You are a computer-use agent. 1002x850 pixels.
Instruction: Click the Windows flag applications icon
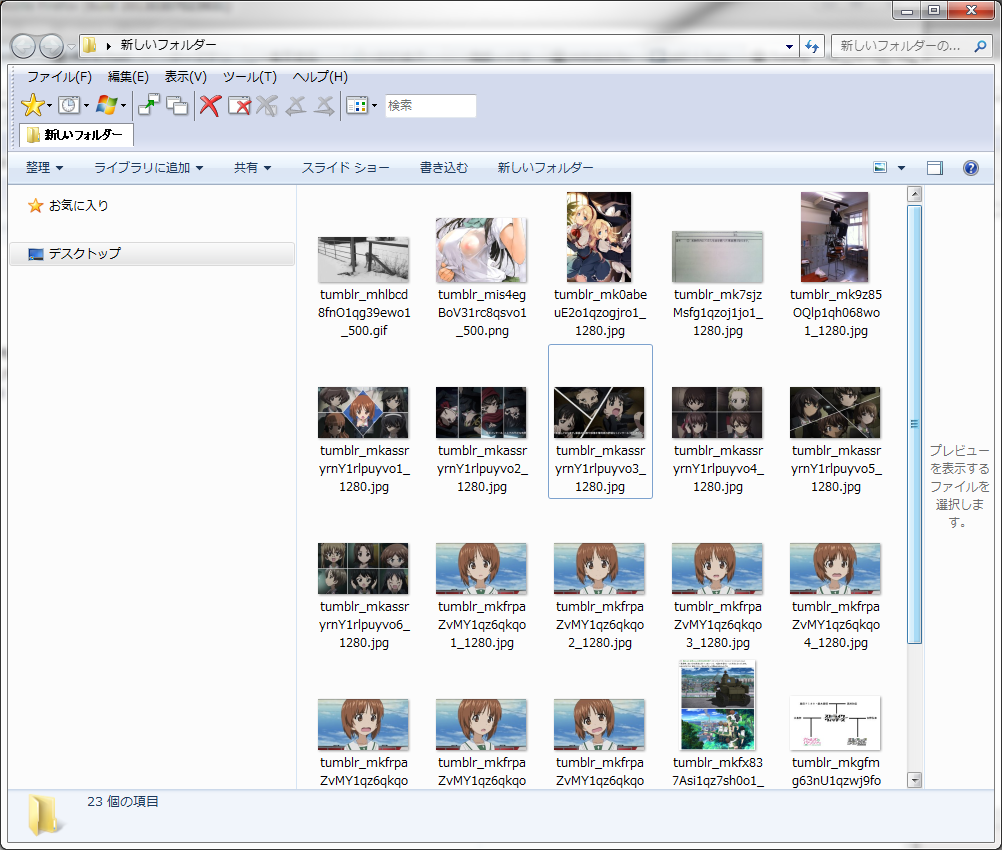106,105
